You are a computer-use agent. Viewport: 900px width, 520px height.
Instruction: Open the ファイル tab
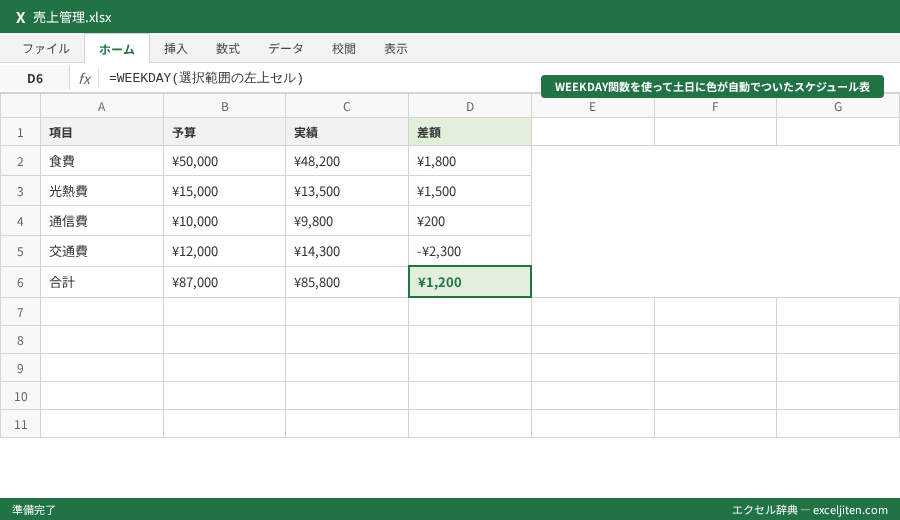(46, 49)
